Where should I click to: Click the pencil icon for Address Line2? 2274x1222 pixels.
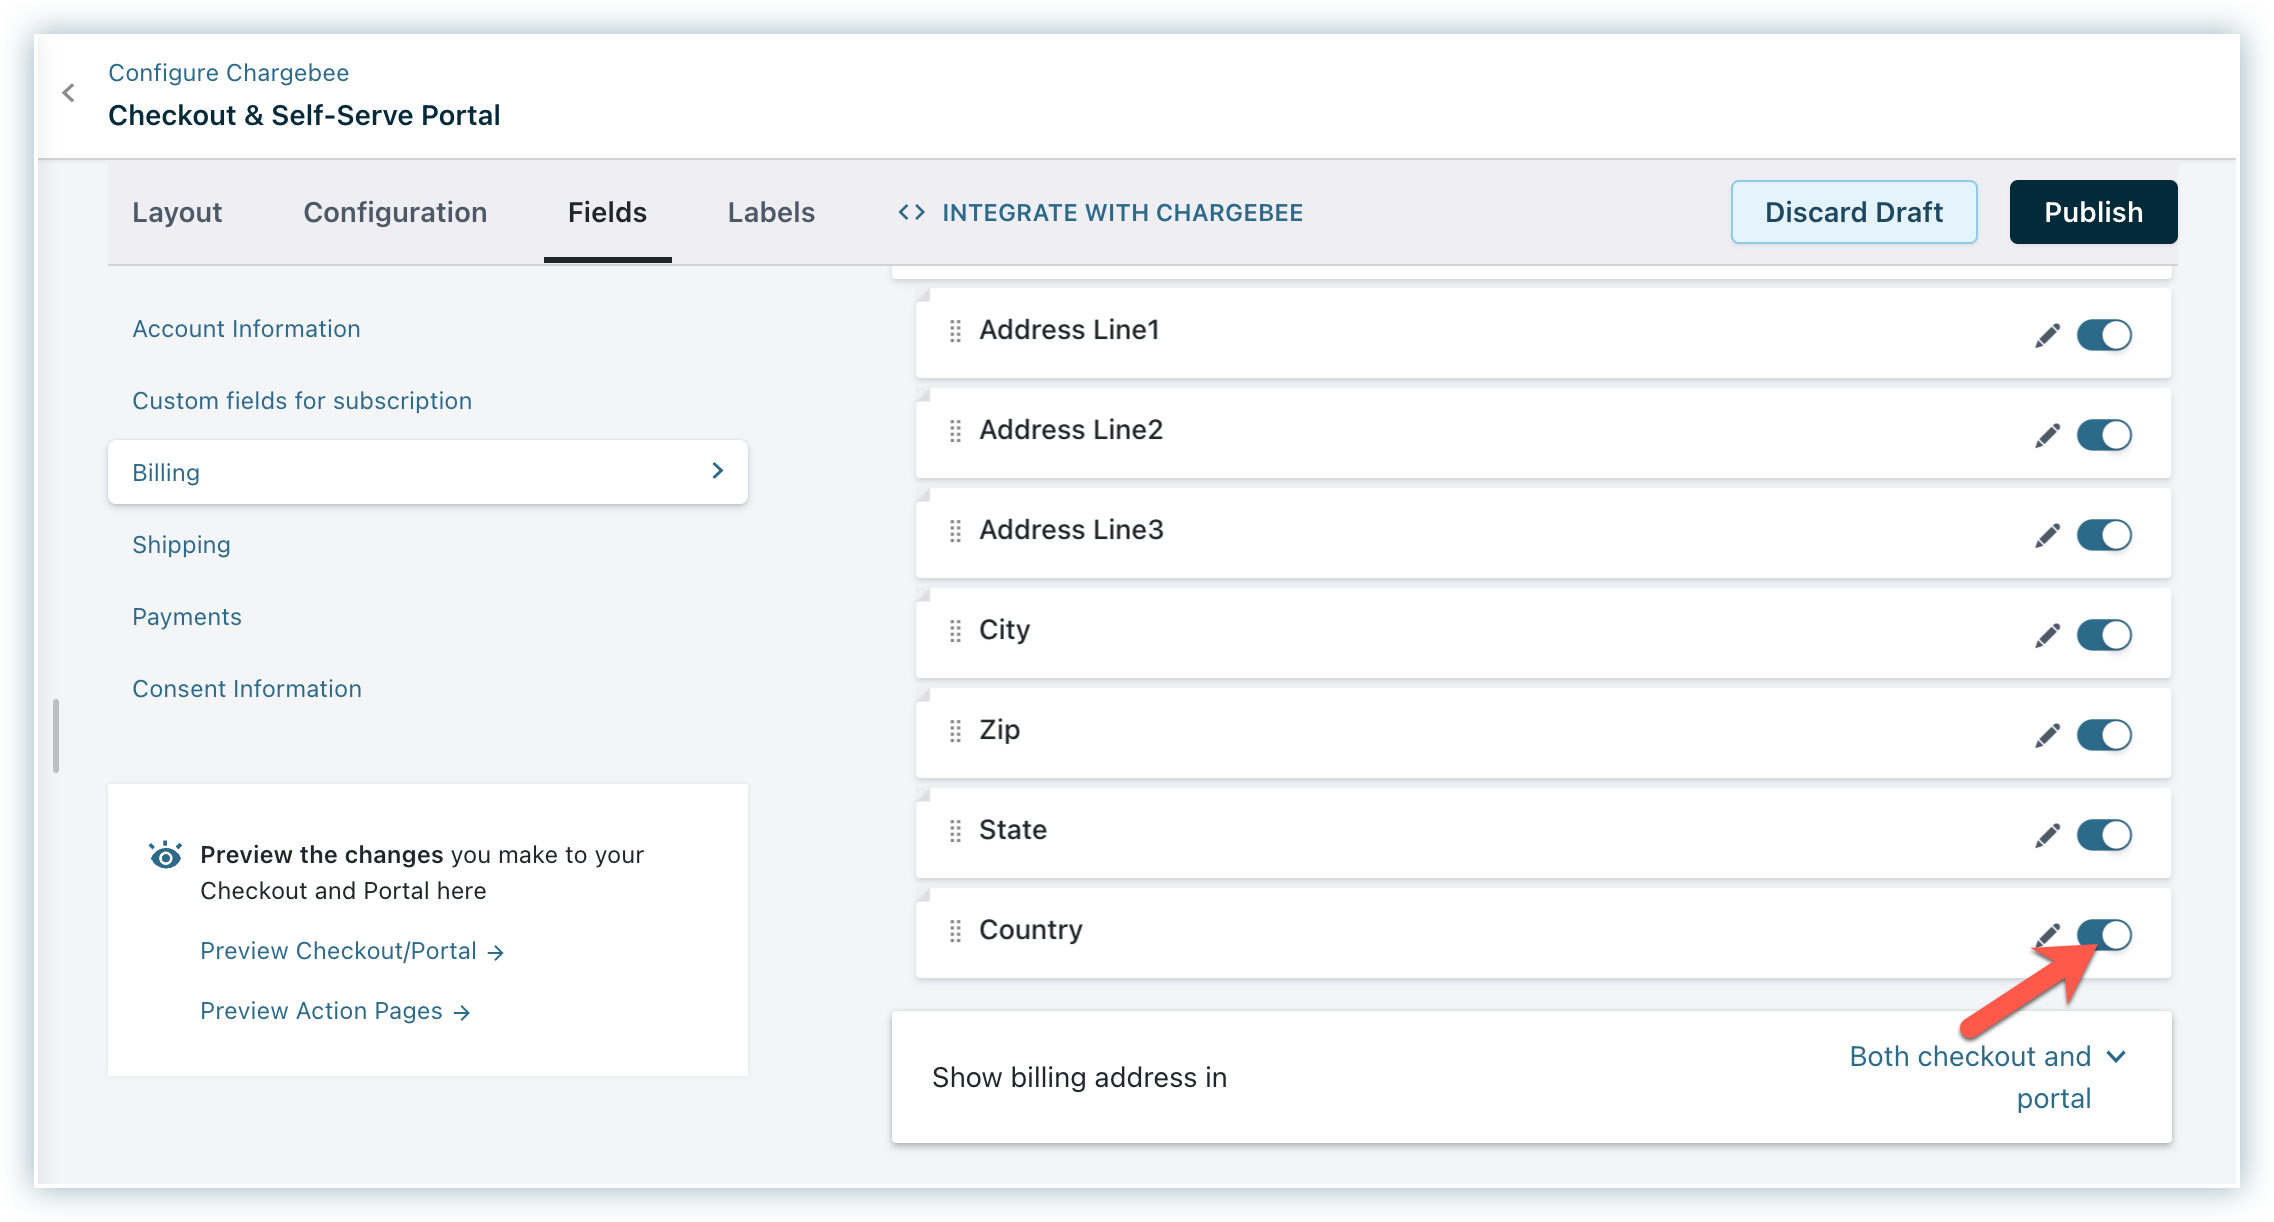(2047, 435)
